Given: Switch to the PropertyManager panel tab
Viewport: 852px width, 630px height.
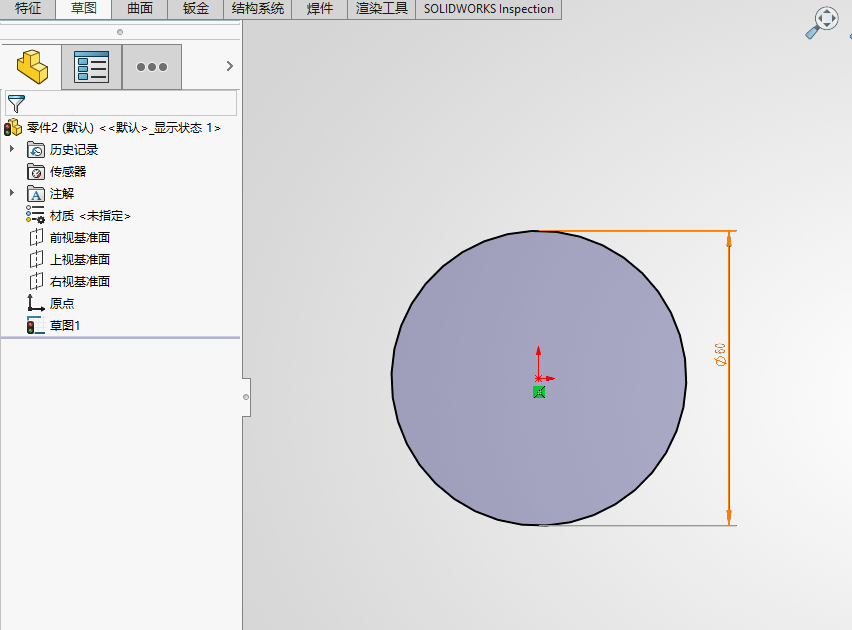Looking at the screenshot, I should [91, 67].
